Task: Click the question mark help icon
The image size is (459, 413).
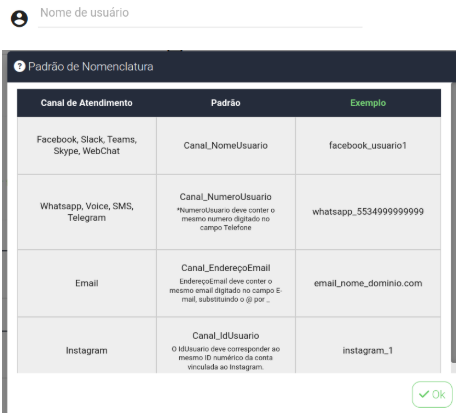Action: (x=20, y=66)
